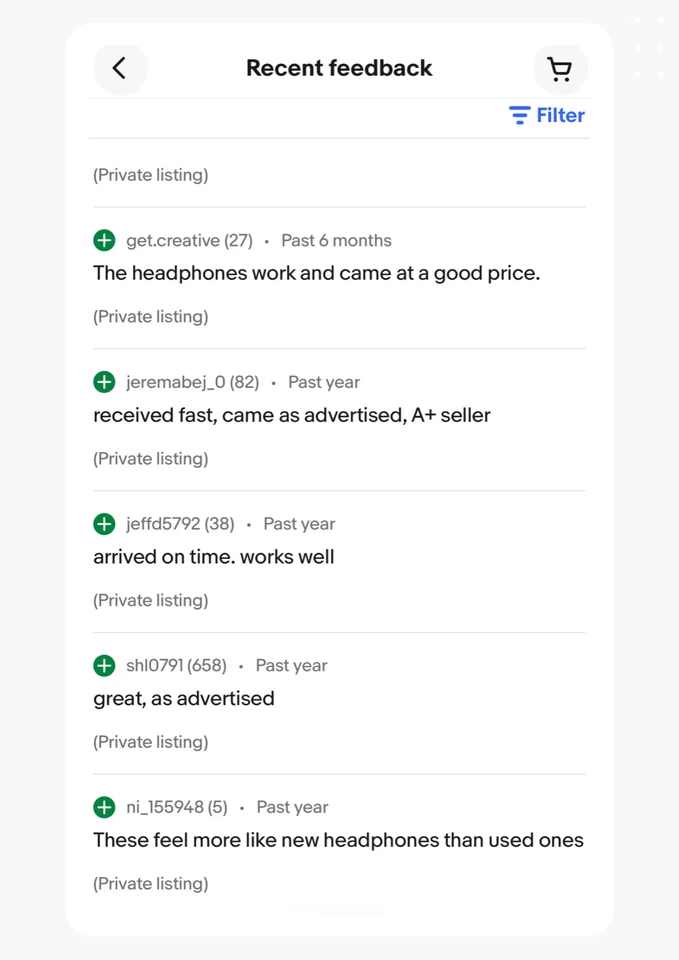Click the Past year label beside shl0791
The width and height of the screenshot is (679, 960).
tap(291, 665)
